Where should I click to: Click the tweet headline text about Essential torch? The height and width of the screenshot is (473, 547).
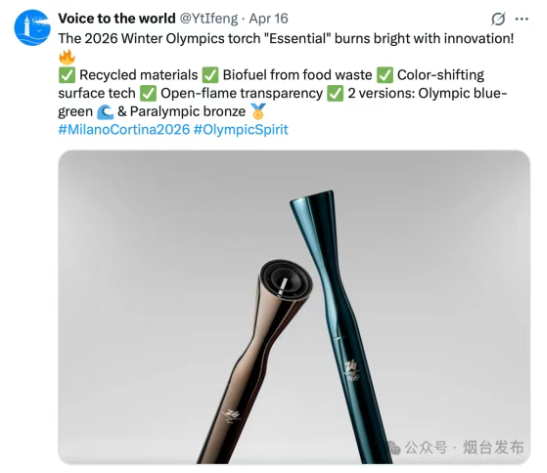[286, 38]
